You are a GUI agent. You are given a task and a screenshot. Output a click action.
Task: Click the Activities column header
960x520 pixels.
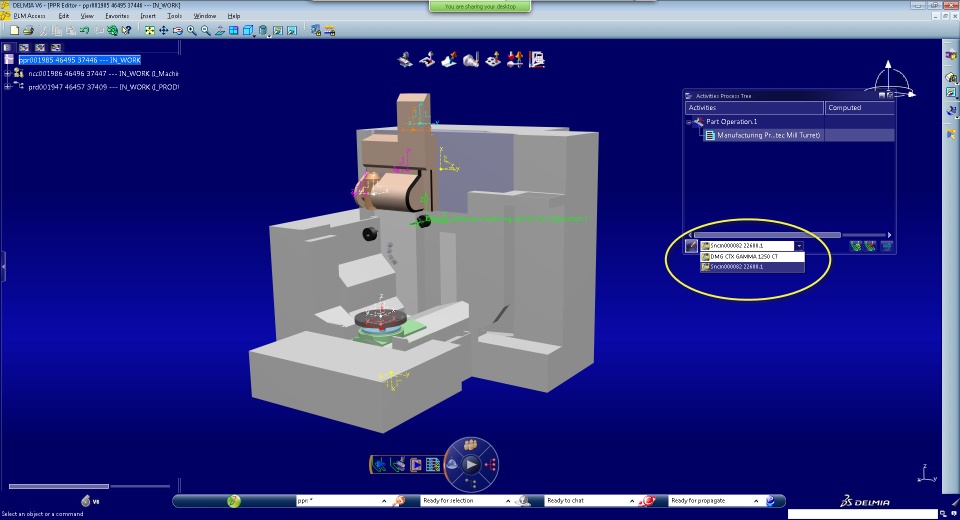coord(754,108)
